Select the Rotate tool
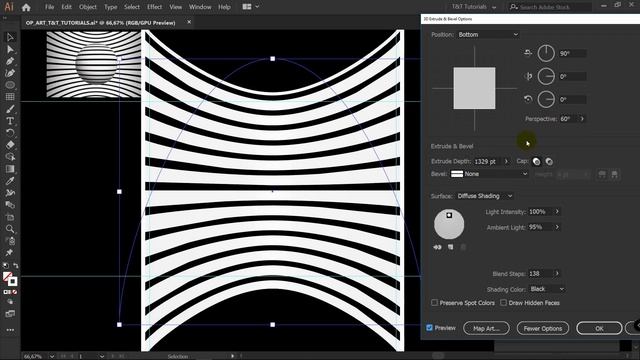Image resolution: width=640 pixels, height=360 pixels. [x=10, y=133]
